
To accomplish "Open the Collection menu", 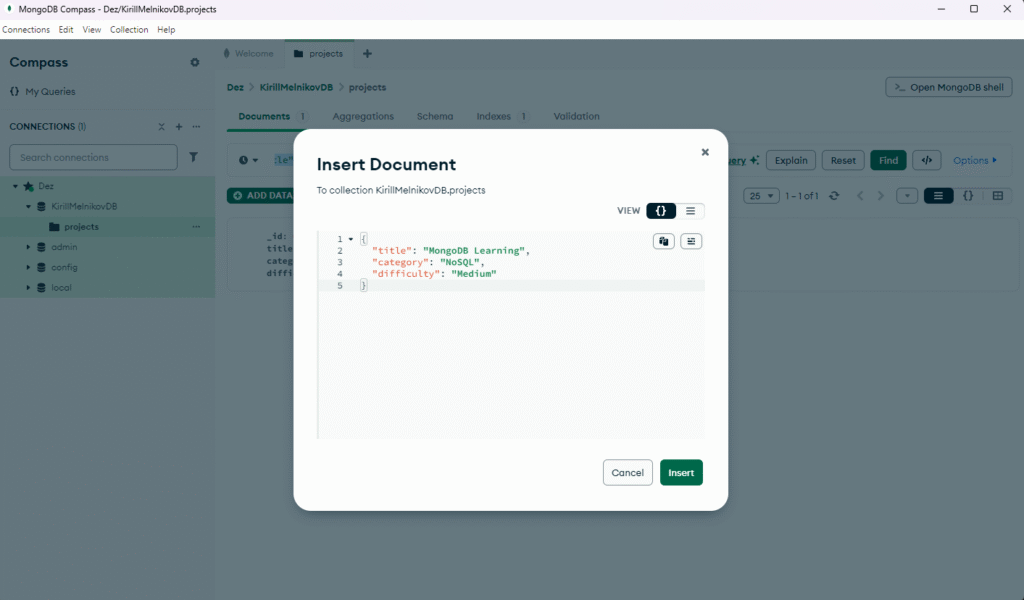I will [x=129, y=30].
